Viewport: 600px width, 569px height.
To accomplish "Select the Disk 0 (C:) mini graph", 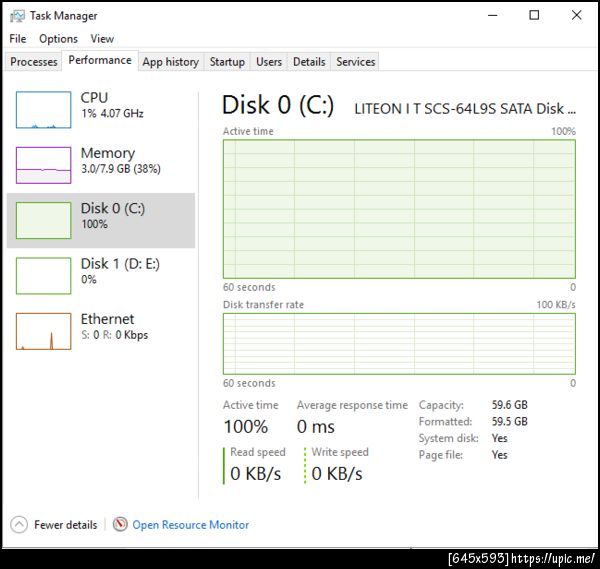I will [43, 220].
